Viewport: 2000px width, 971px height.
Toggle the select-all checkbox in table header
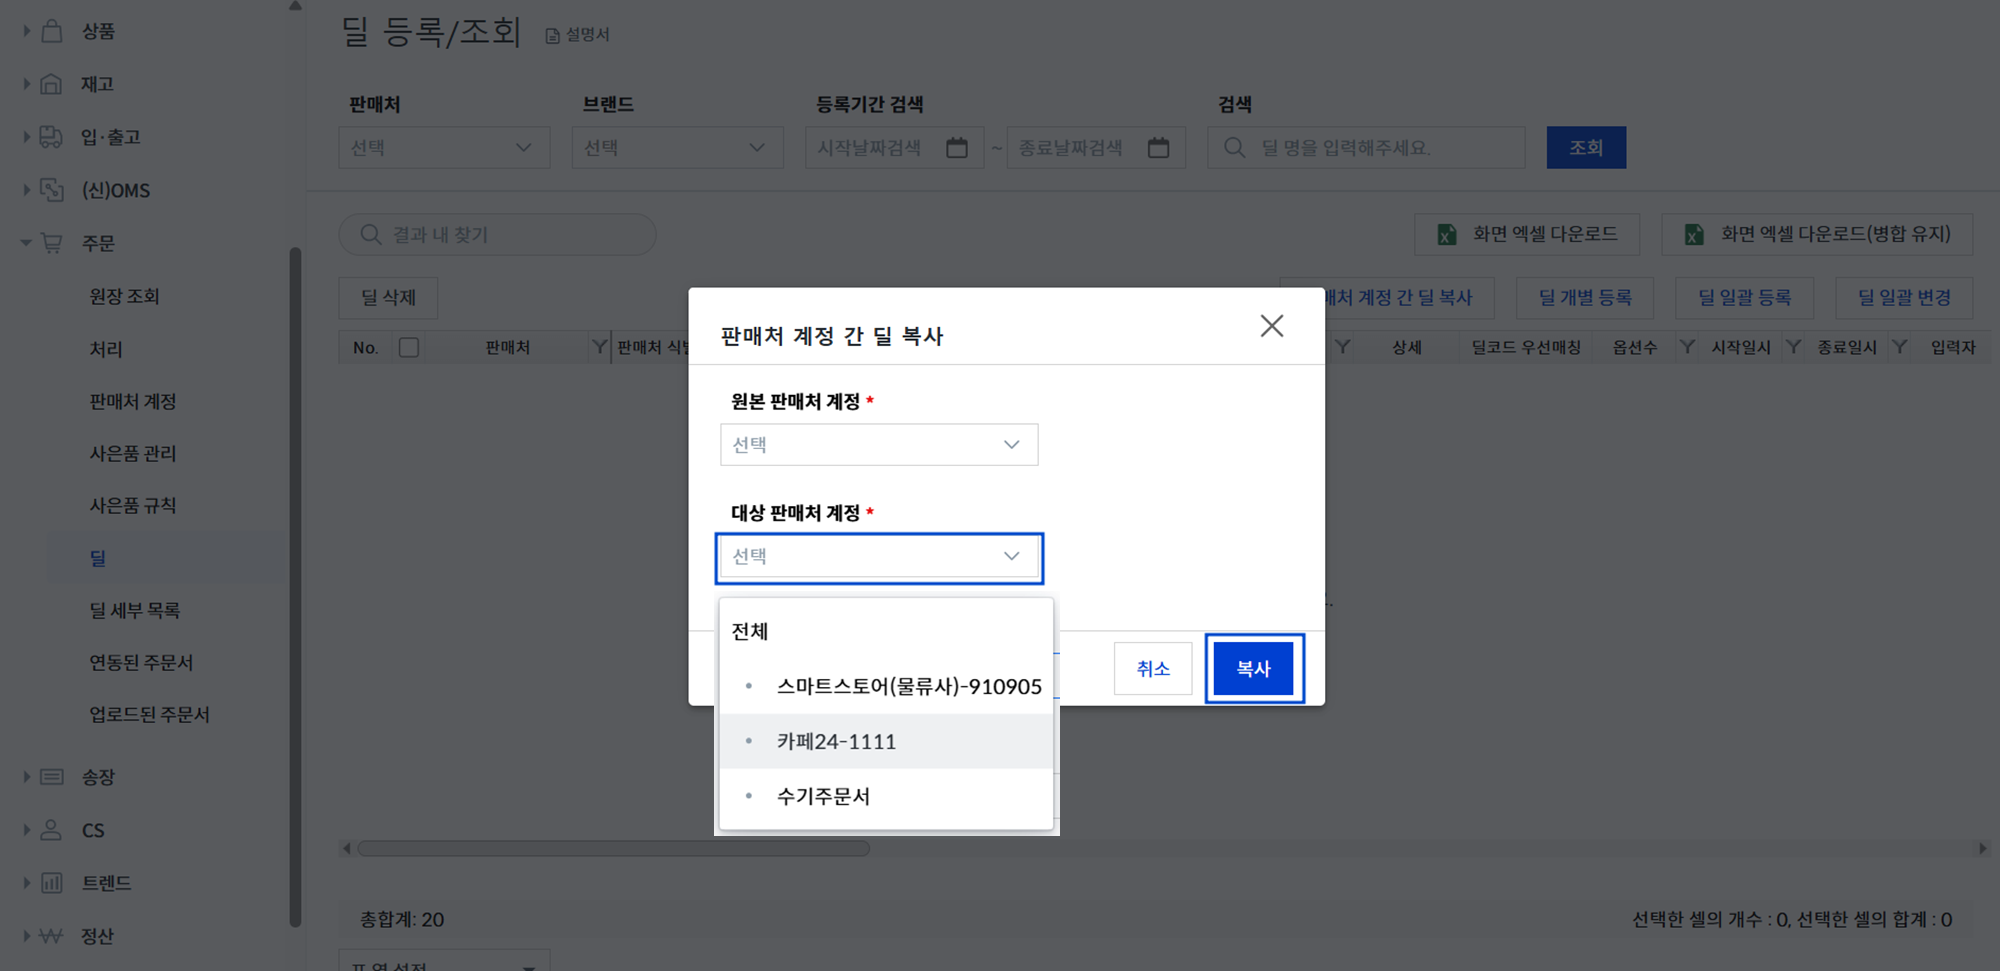[408, 347]
